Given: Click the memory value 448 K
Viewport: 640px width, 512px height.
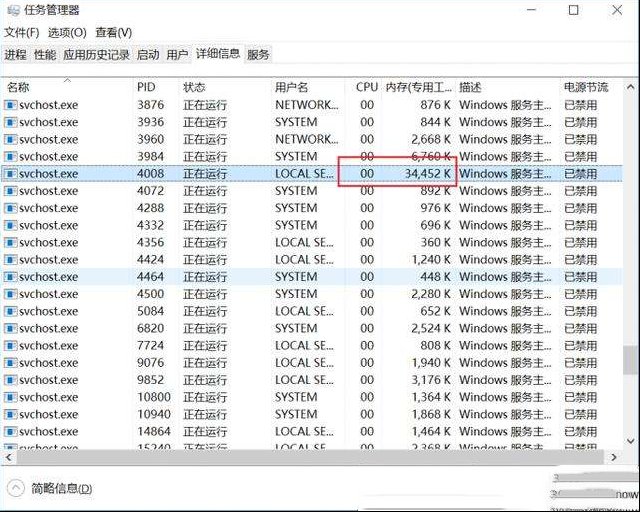Looking at the screenshot, I should click(436, 276).
